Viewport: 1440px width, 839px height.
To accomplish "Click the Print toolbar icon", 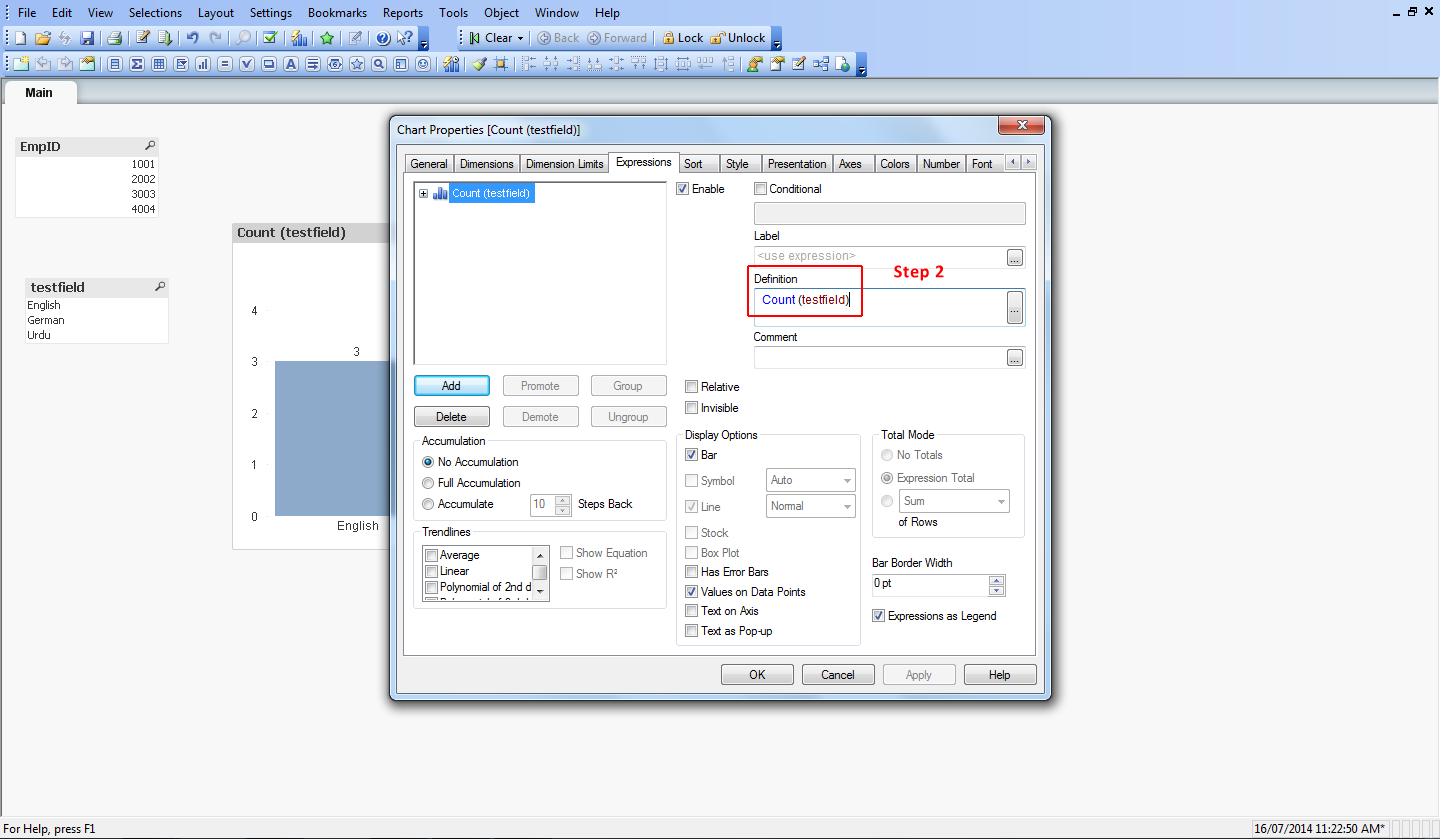I will (114, 38).
